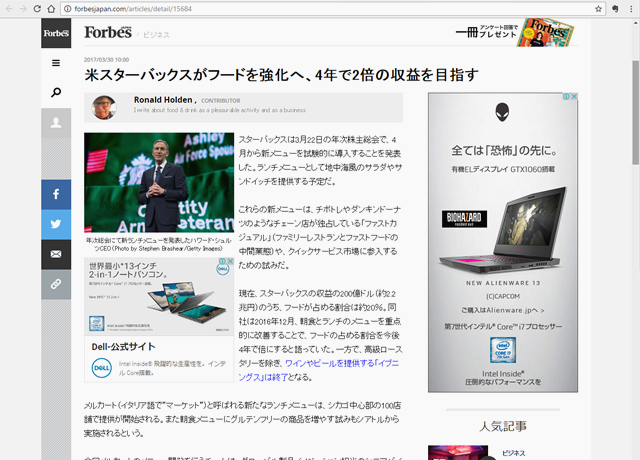This screenshot has width=640, height=460.
Task: Share the article via email envelope icon
Action: [x=56, y=255]
